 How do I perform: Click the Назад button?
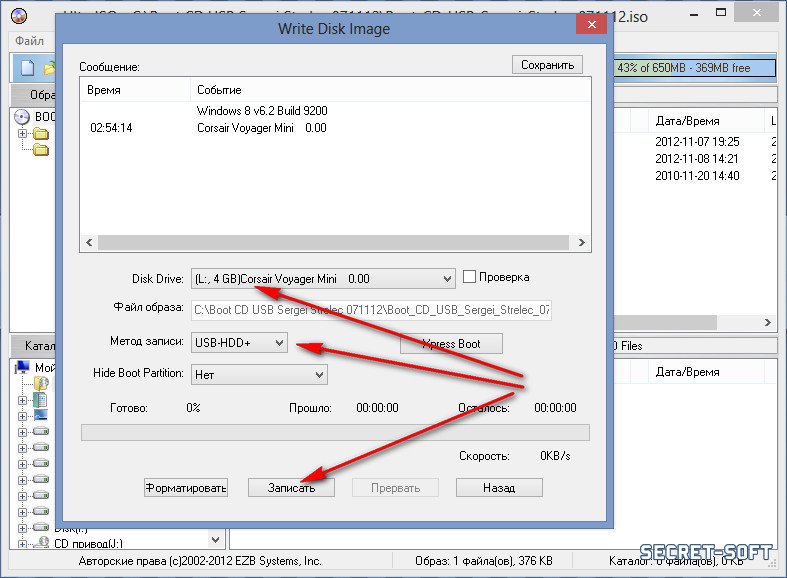(498, 488)
